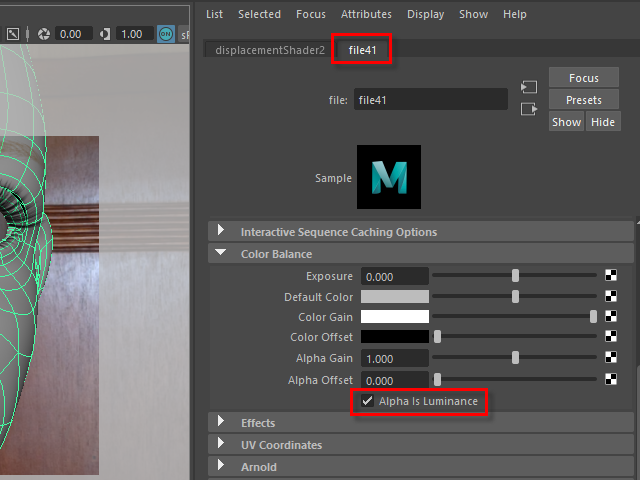Click the Presets button
The height and width of the screenshot is (480, 640).
[583, 100]
